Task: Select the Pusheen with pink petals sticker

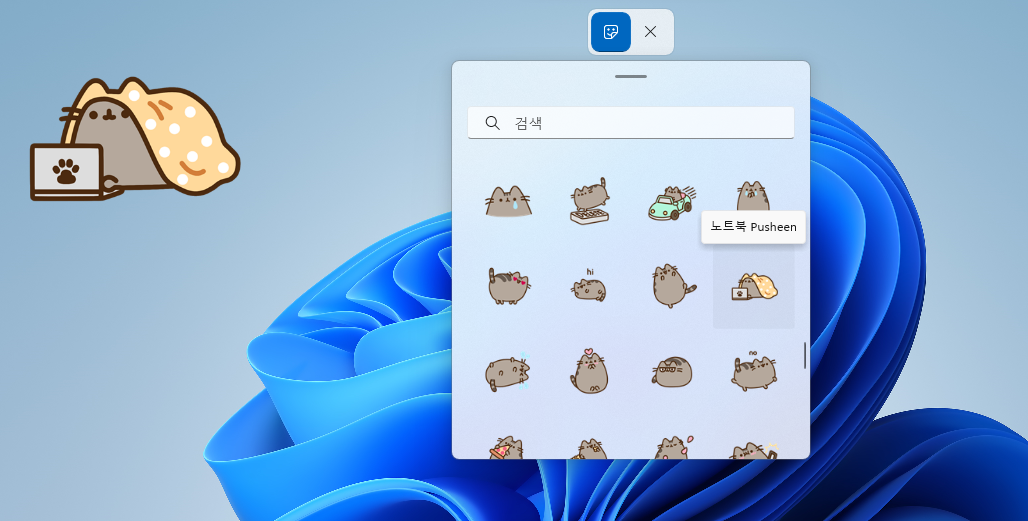Action: click(x=673, y=447)
